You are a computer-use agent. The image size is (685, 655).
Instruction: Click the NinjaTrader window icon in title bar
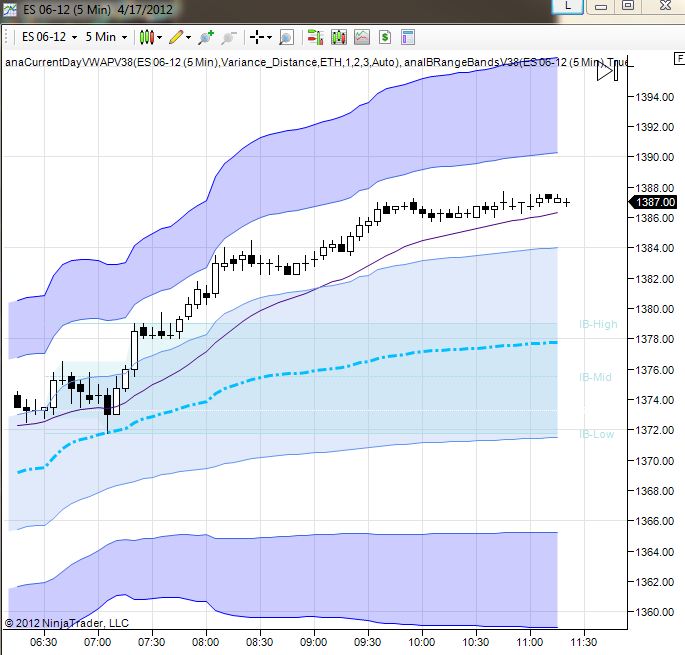click(10, 10)
